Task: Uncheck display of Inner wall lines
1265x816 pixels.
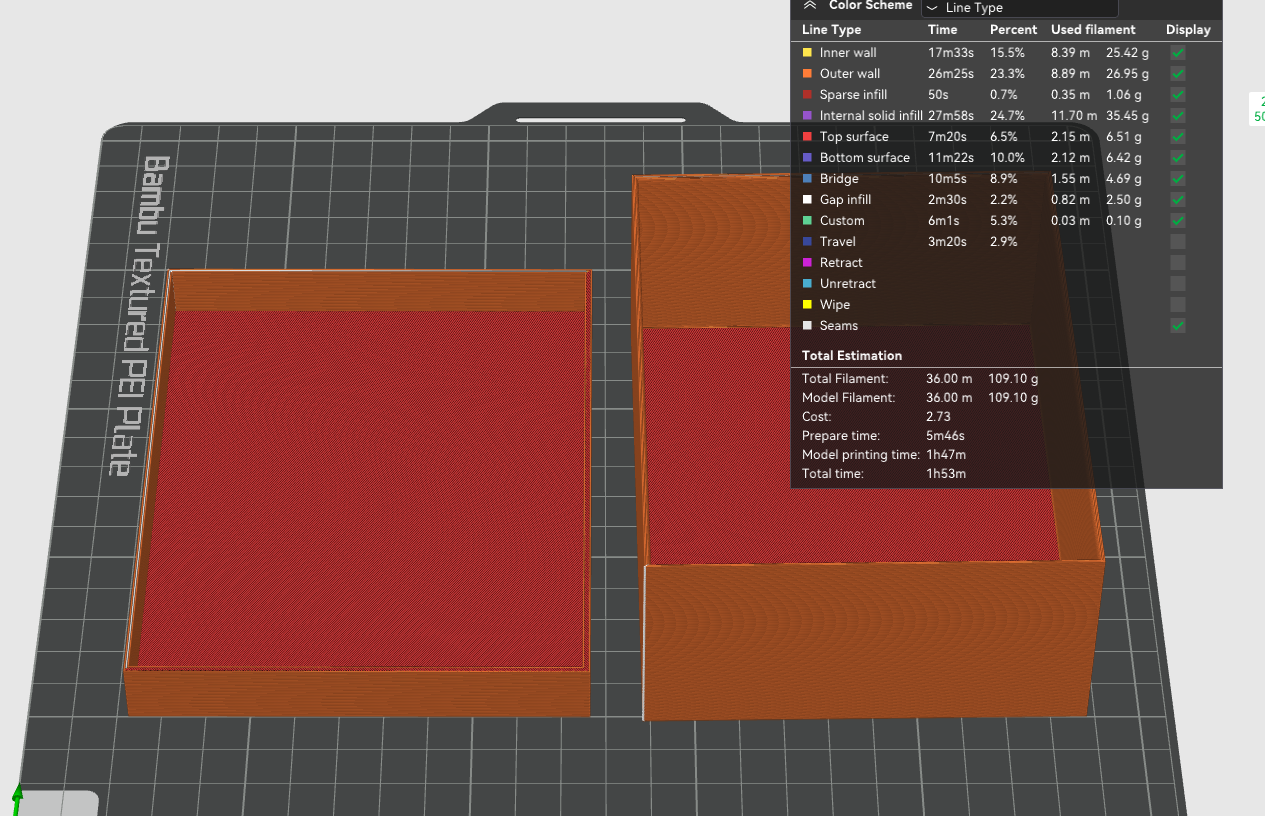Action: (x=1178, y=52)
